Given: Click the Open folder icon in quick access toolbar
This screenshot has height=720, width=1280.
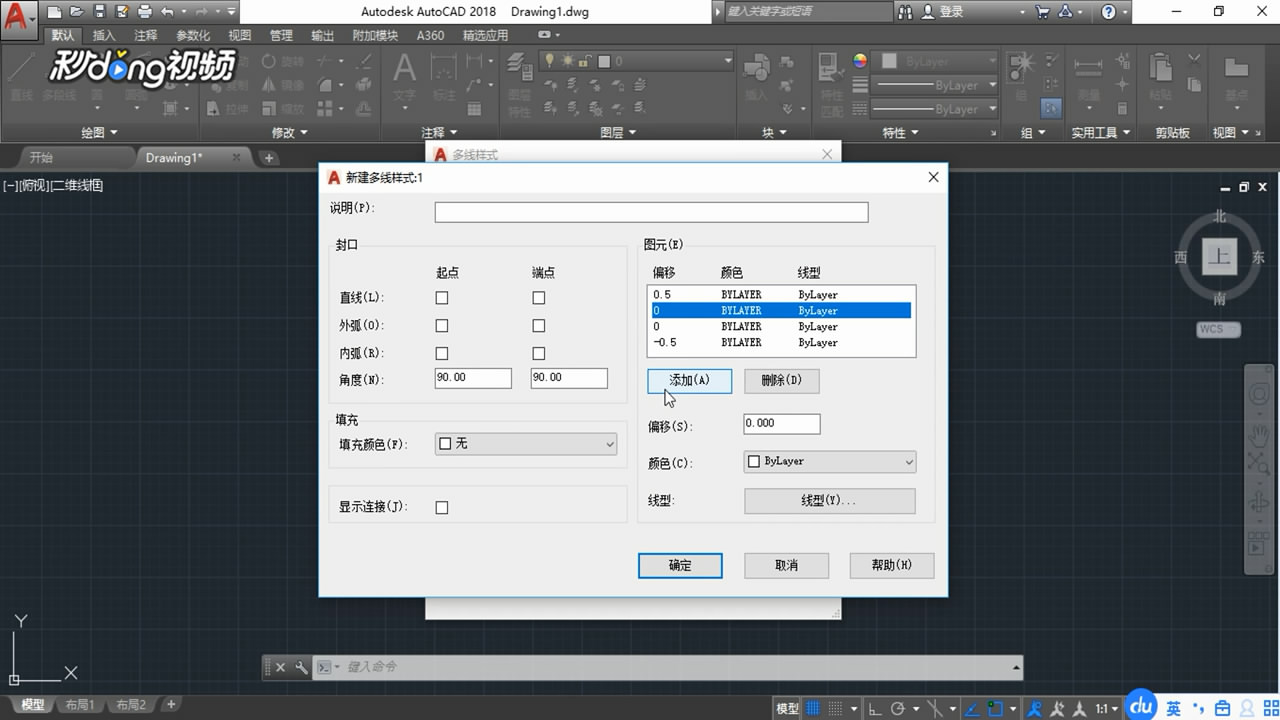Looking at the screenshot, I should 76,12.
